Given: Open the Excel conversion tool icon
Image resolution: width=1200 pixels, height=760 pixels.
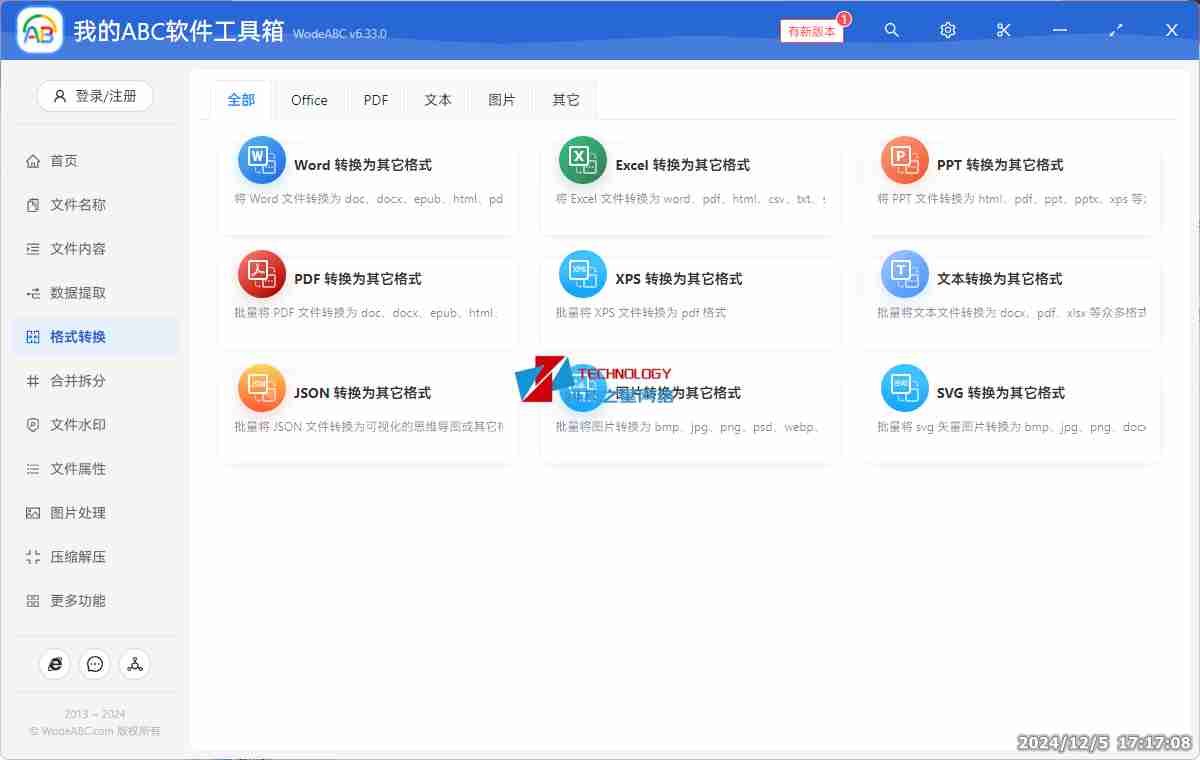Looking at the screenshot, I should (583, 159).
